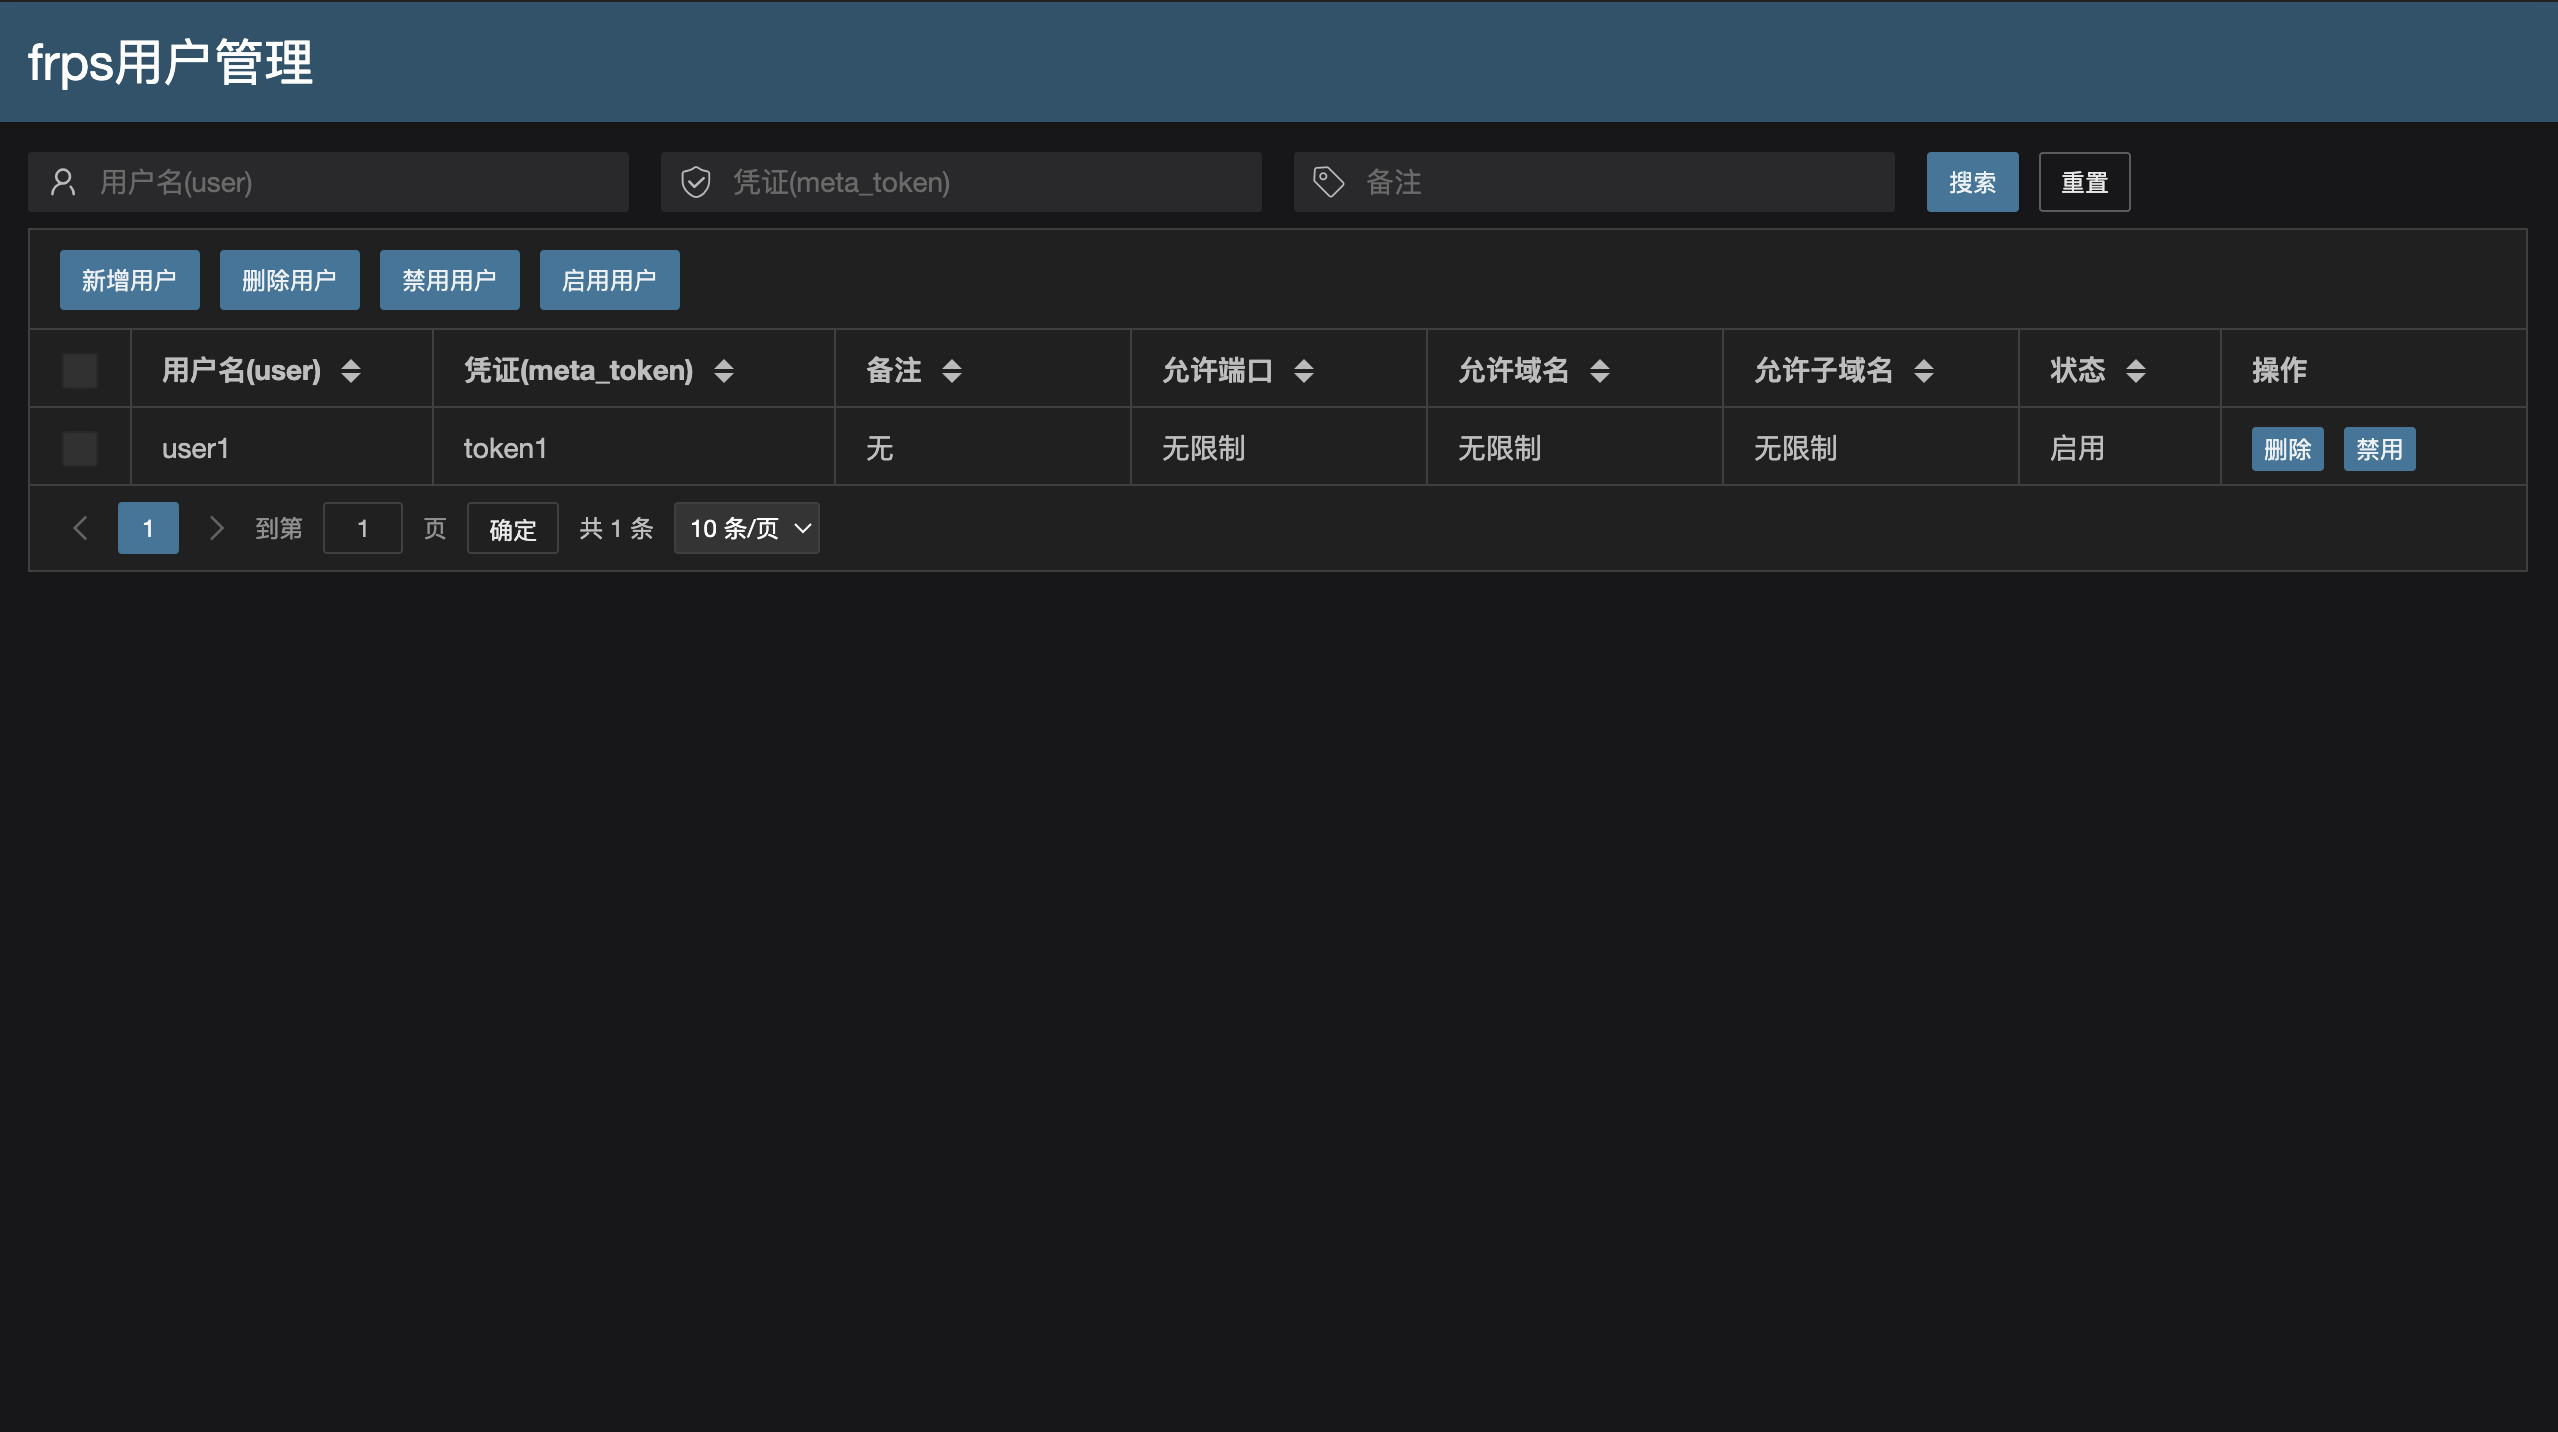This screenshot has width=2558, height=1432.
Task: Click the tag icon in remark field
Action: pos(1328,182)
